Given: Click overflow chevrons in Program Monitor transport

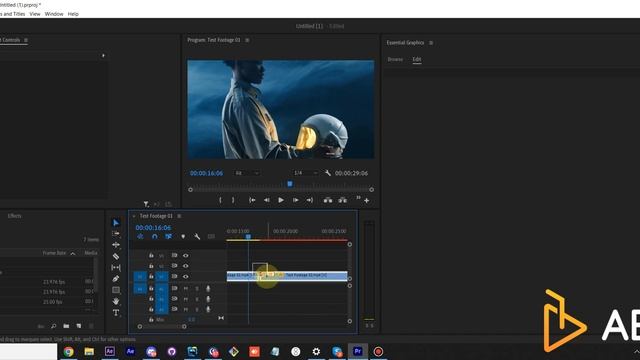Looking at the screenshot, I should click(358, 198).
